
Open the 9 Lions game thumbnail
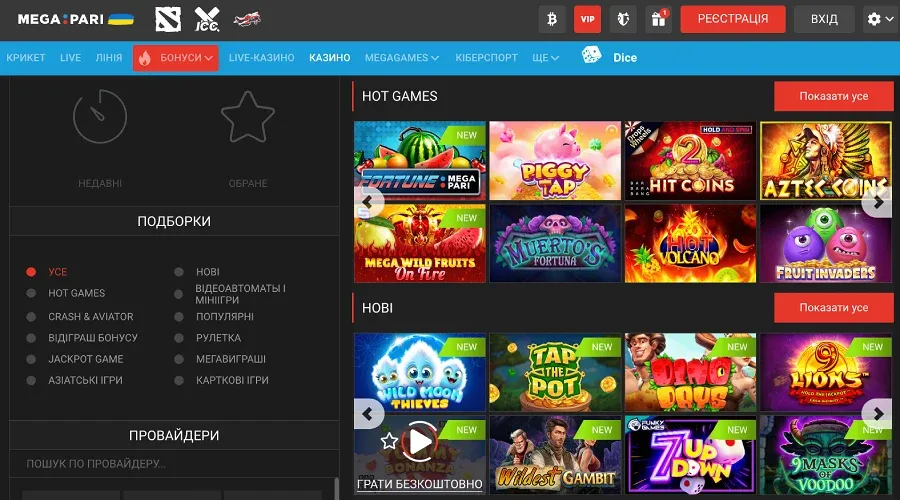click(826, 372)
